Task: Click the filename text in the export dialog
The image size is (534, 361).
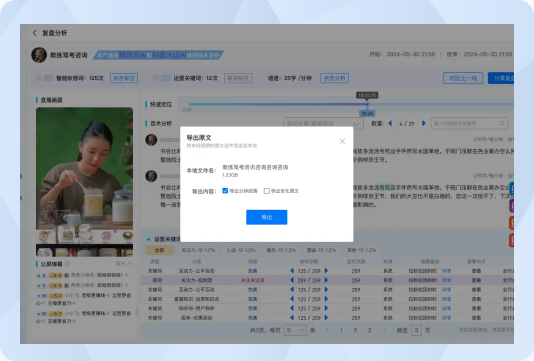Action: pos(255,167)
